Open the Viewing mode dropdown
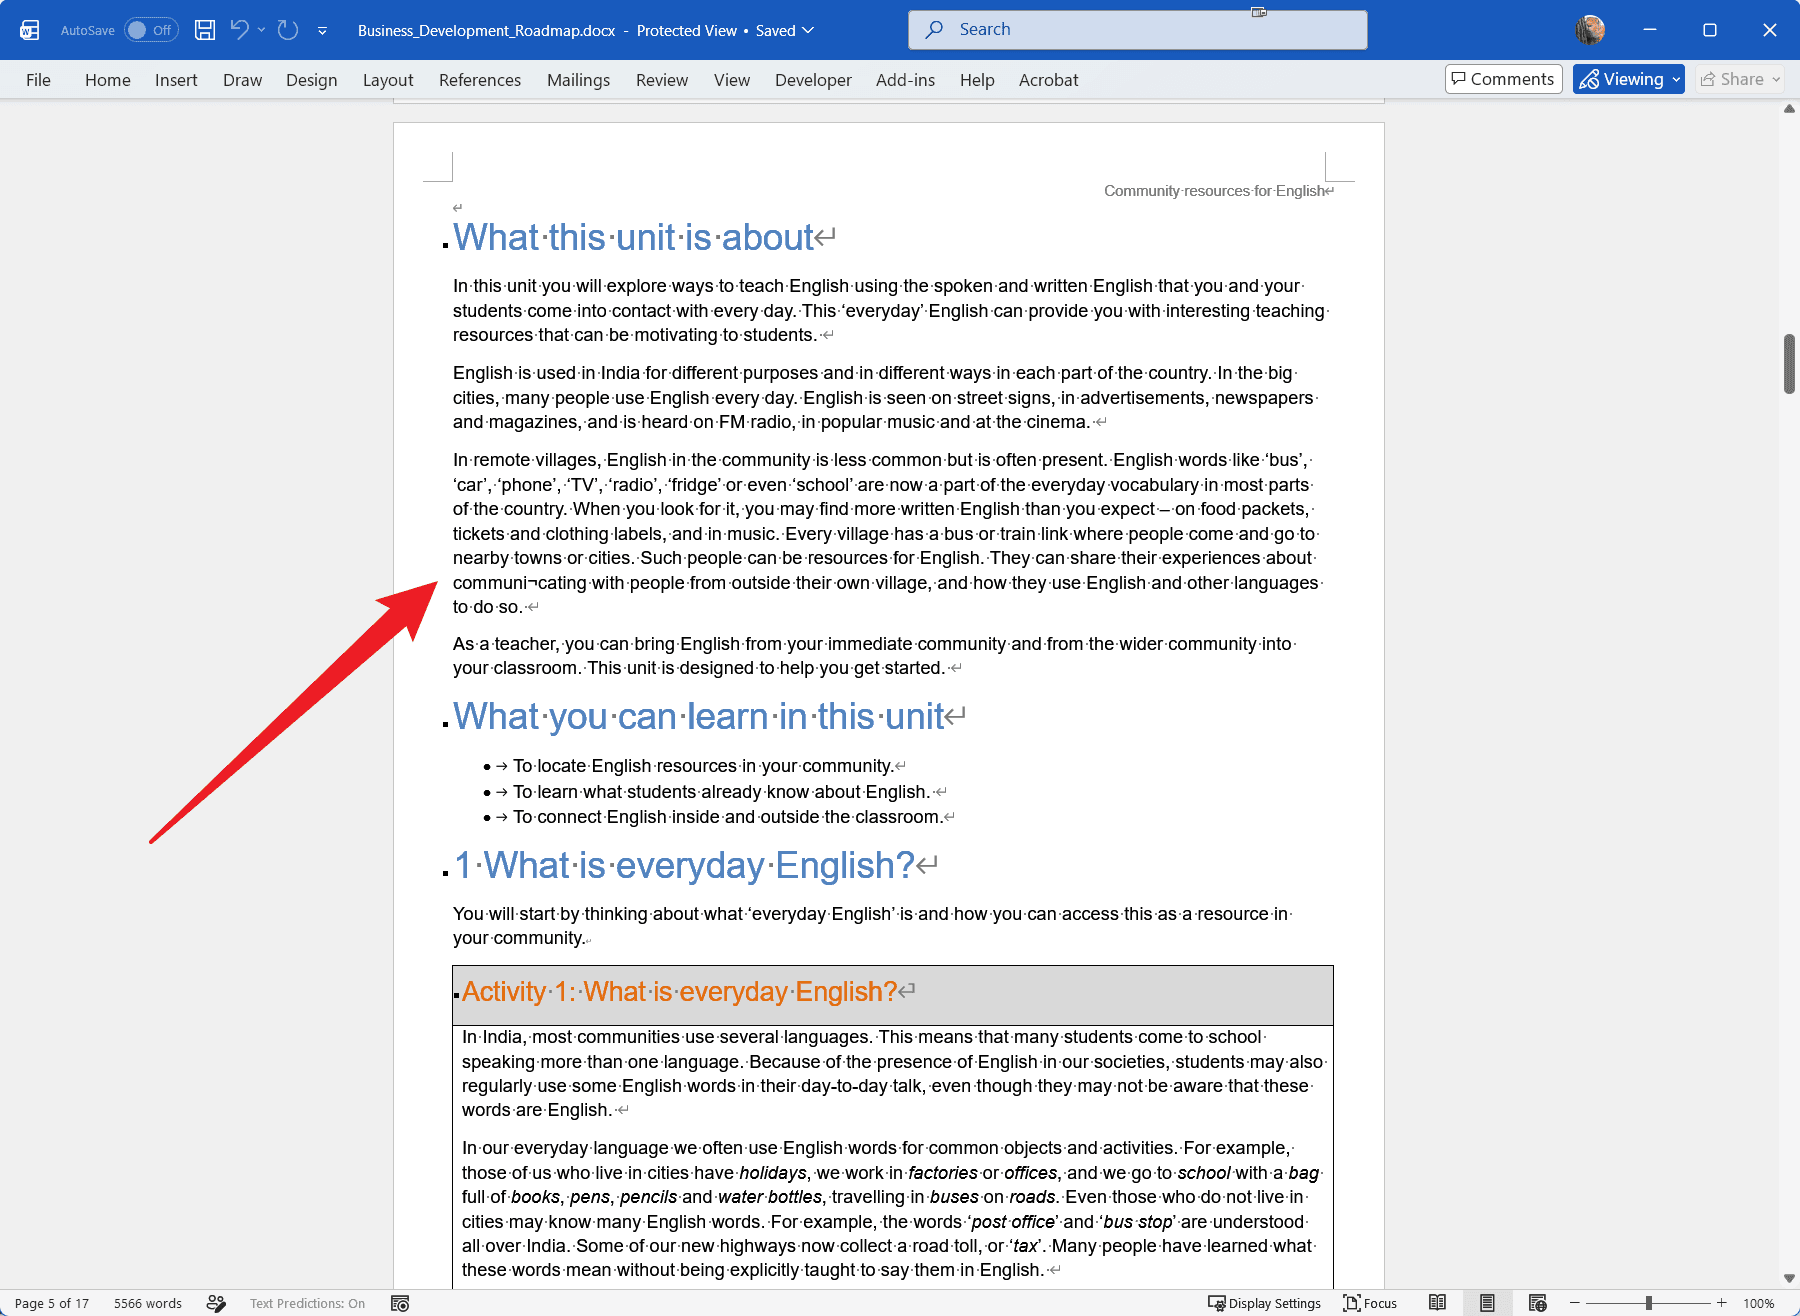Image resolution: width=1800 pixels, height=1316 pixels. coord(1628,79)
